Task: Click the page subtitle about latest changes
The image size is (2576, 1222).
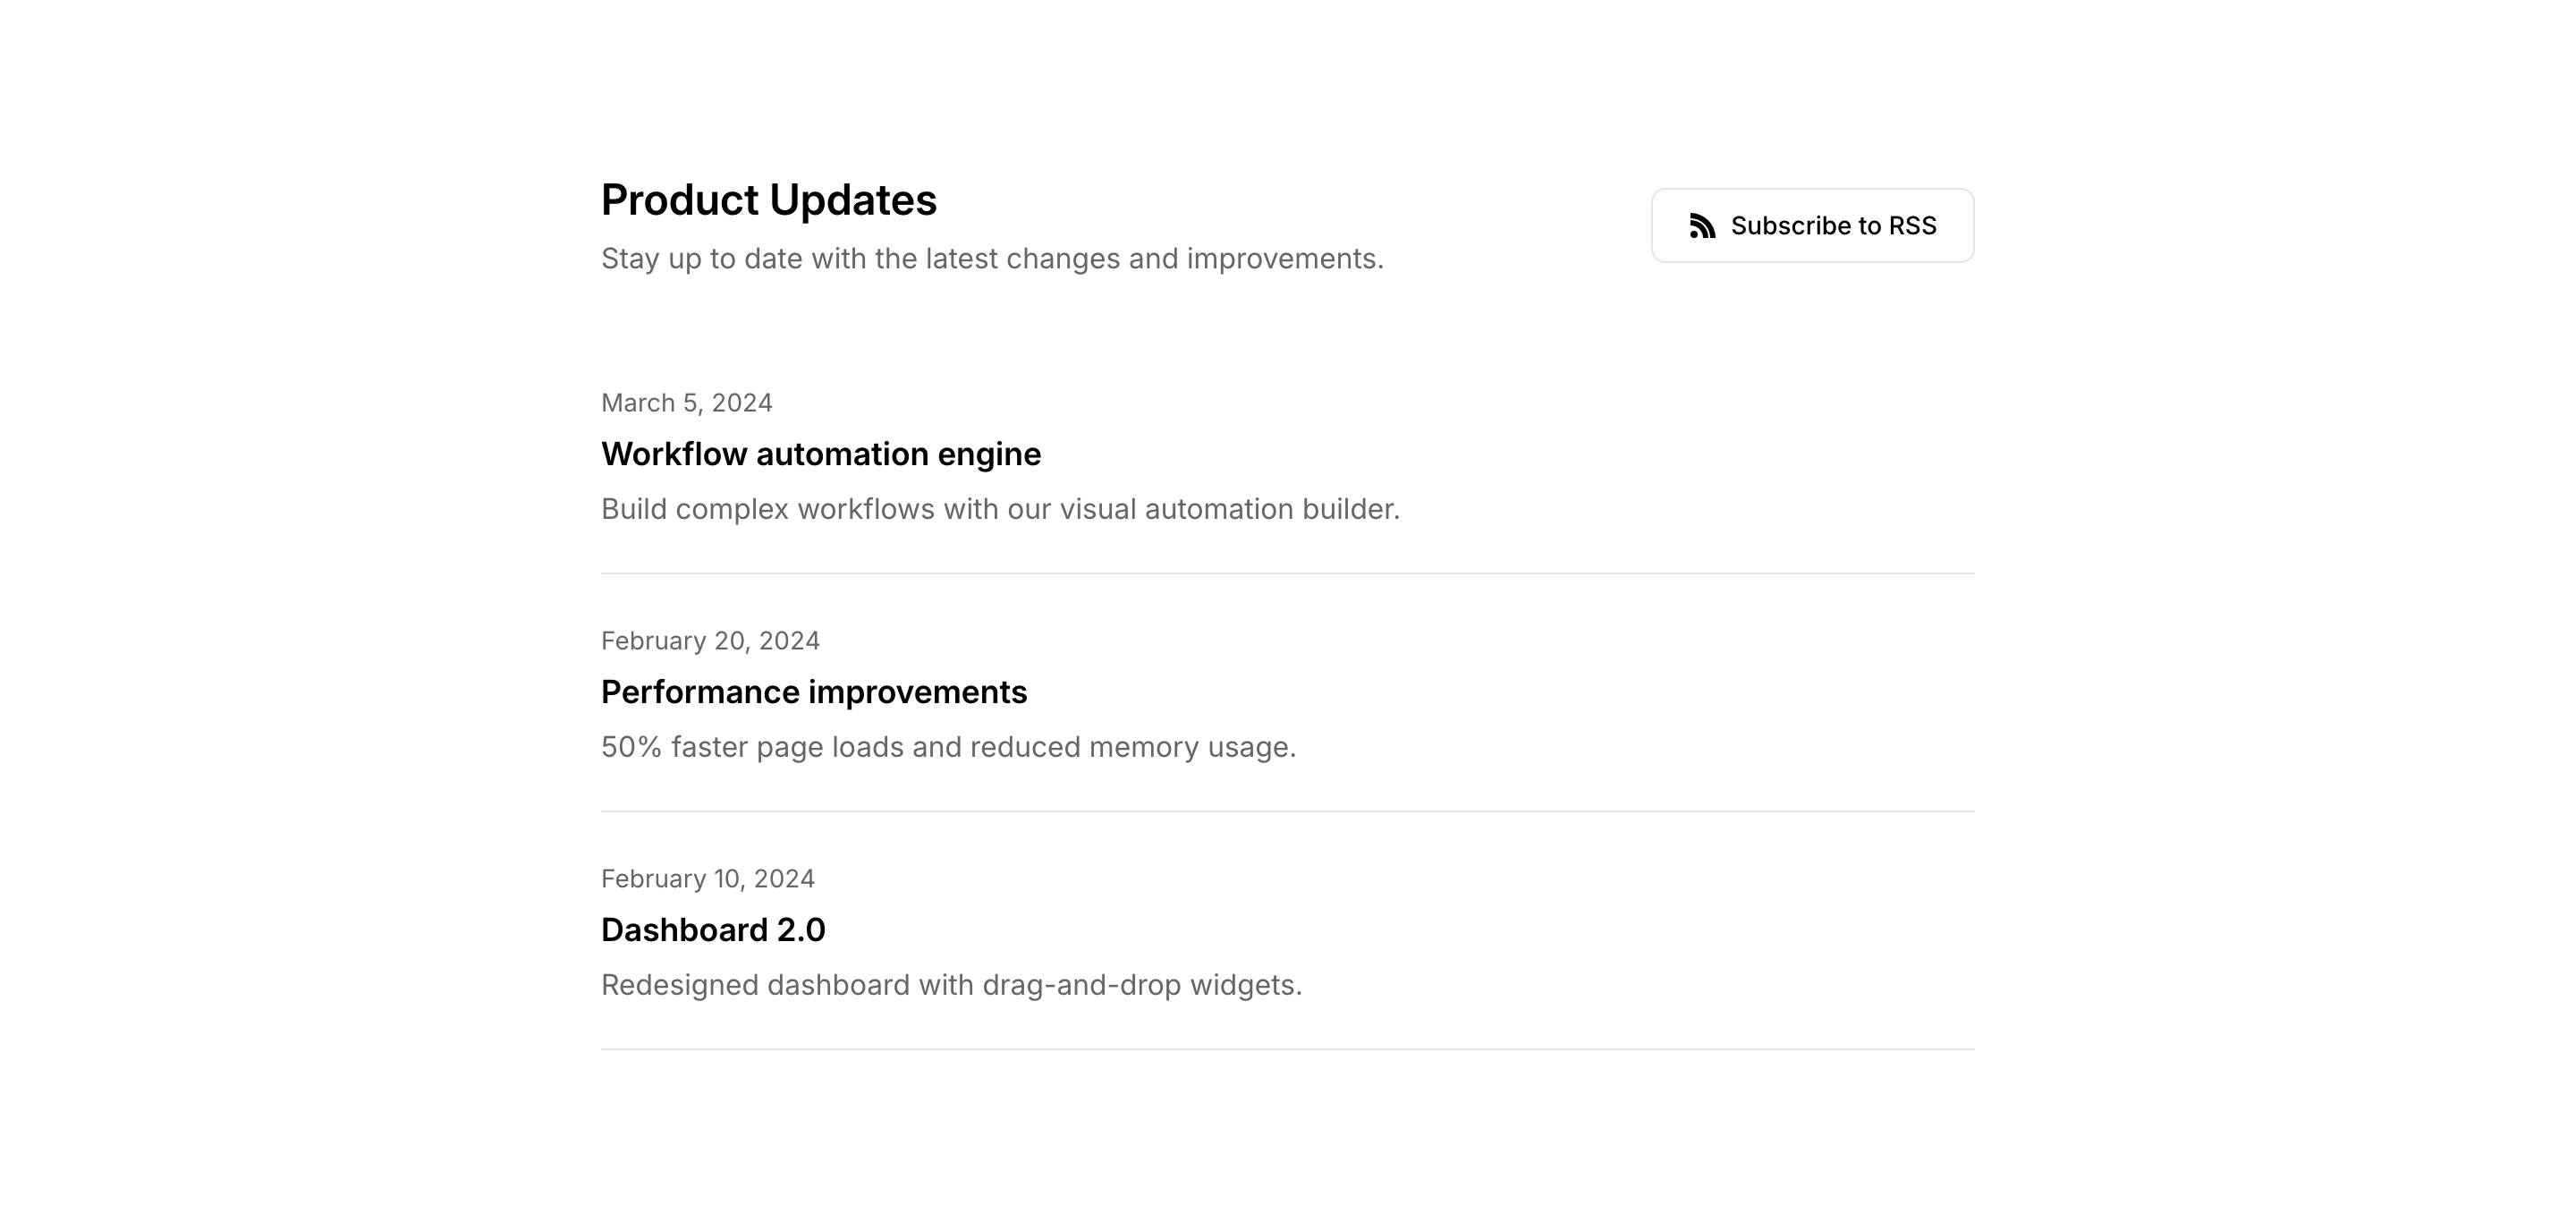Action: pyautogui.click(x=992, y=259)
